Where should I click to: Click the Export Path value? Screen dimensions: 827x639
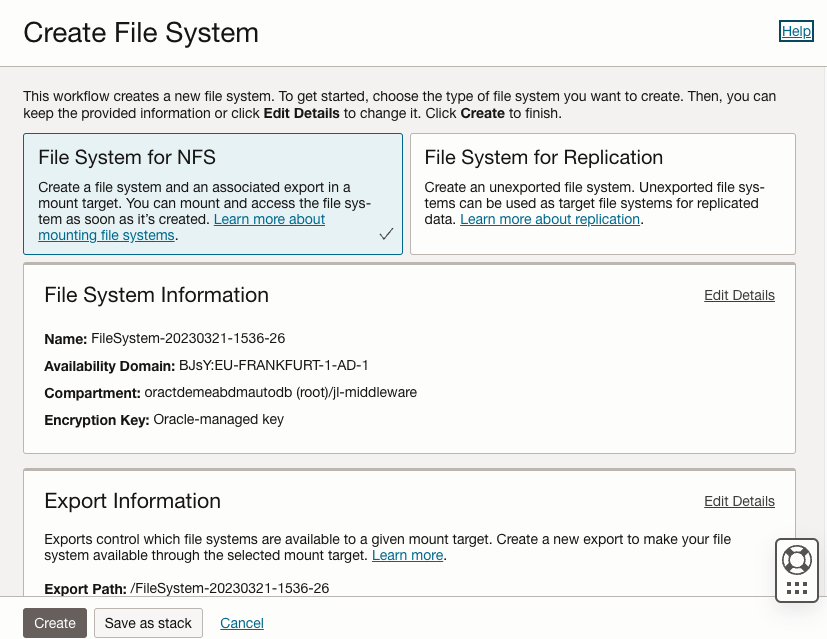pos(229,588)
